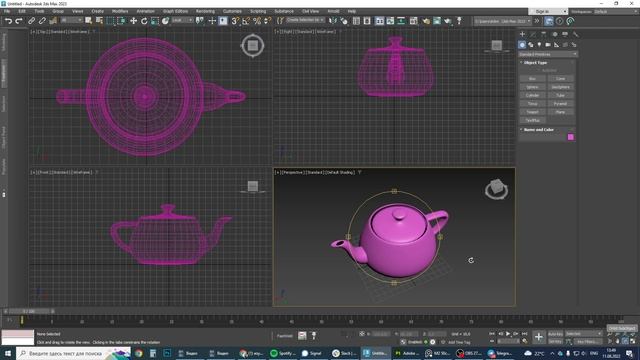Open the selection filter All dropdown
Screen dimensions: 640x360
click(x=71, y=20)
